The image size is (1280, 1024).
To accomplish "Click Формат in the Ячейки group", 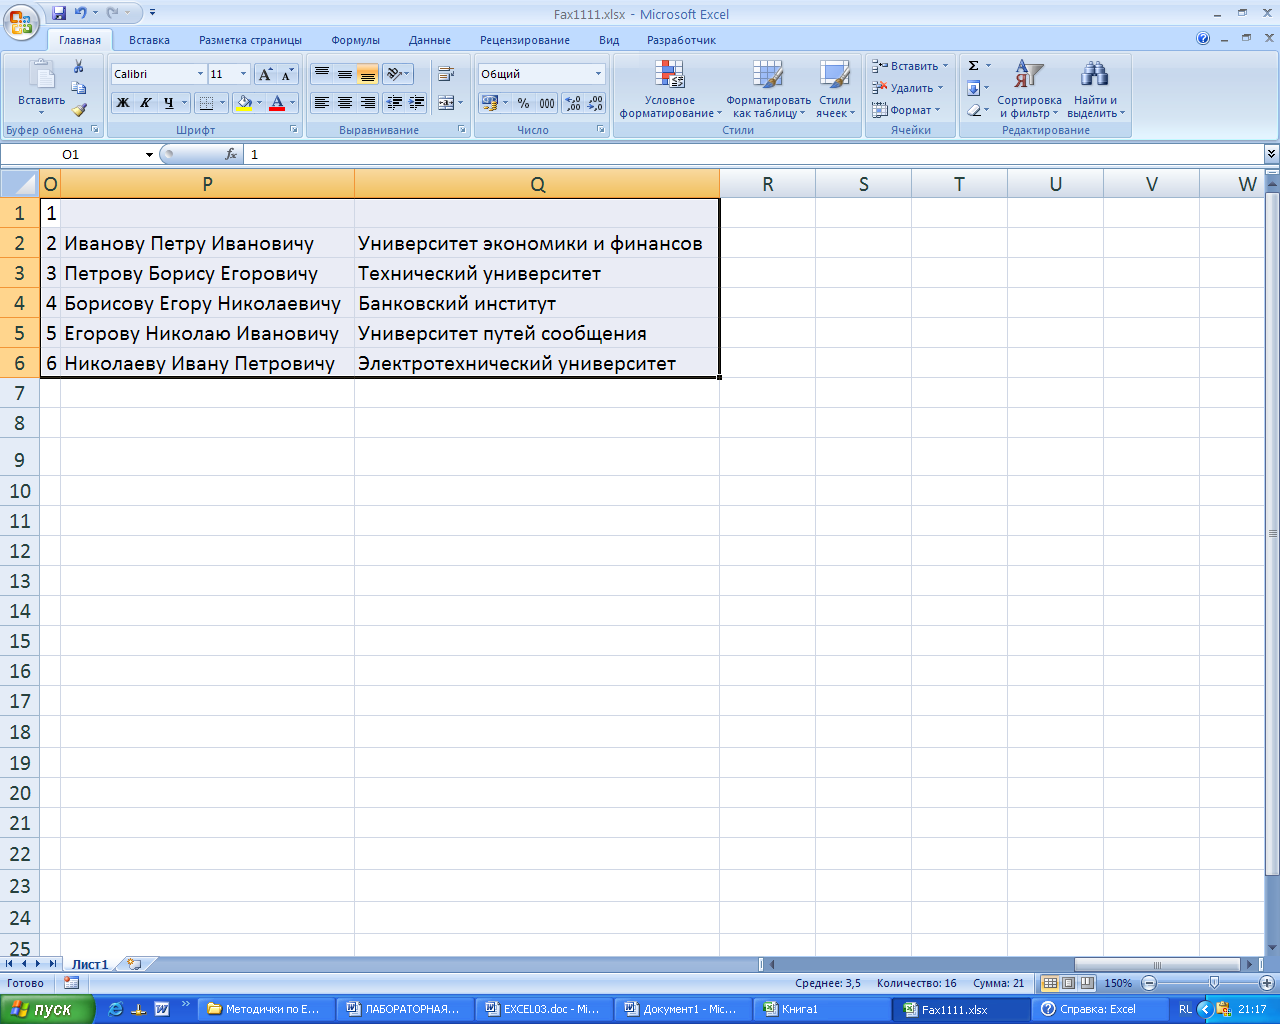I will pos(907,110).
